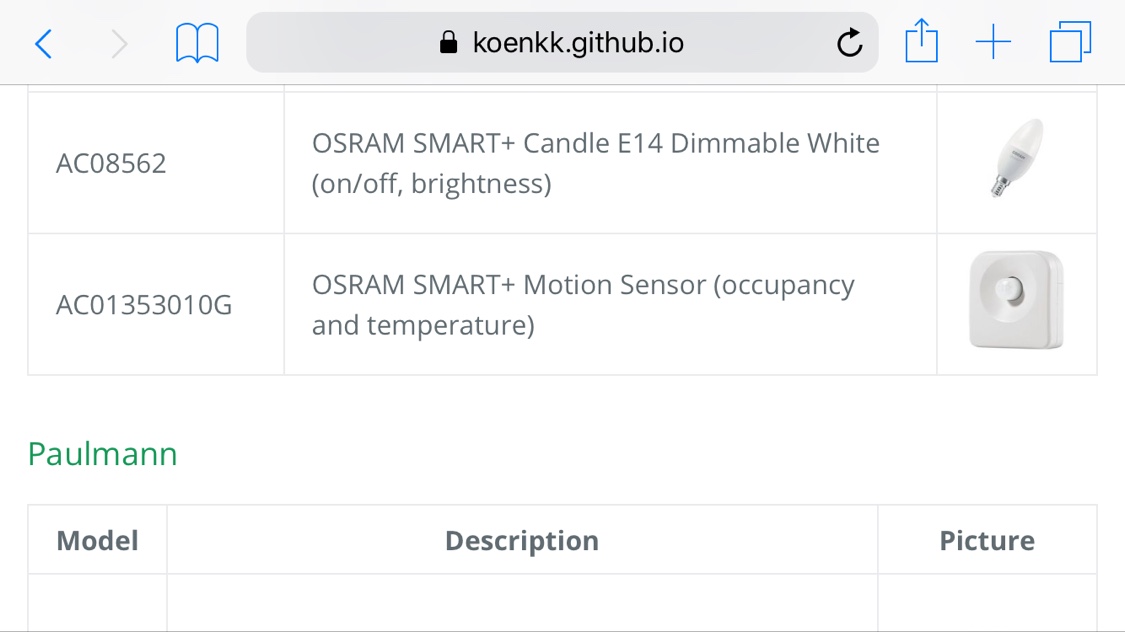Select model number AC01353010G
This screenshot has height=632, width=1125.
click(144, 305)
